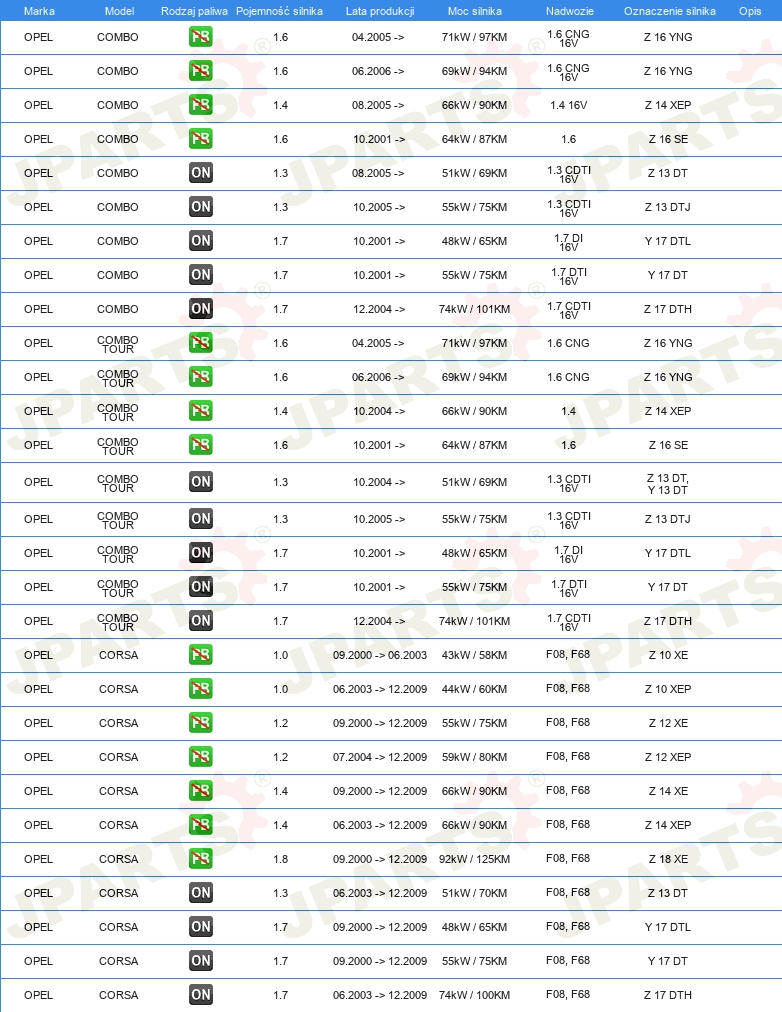Click the Rodzaj paliwa column header
782x1012 pixels.
pos(194,11)
